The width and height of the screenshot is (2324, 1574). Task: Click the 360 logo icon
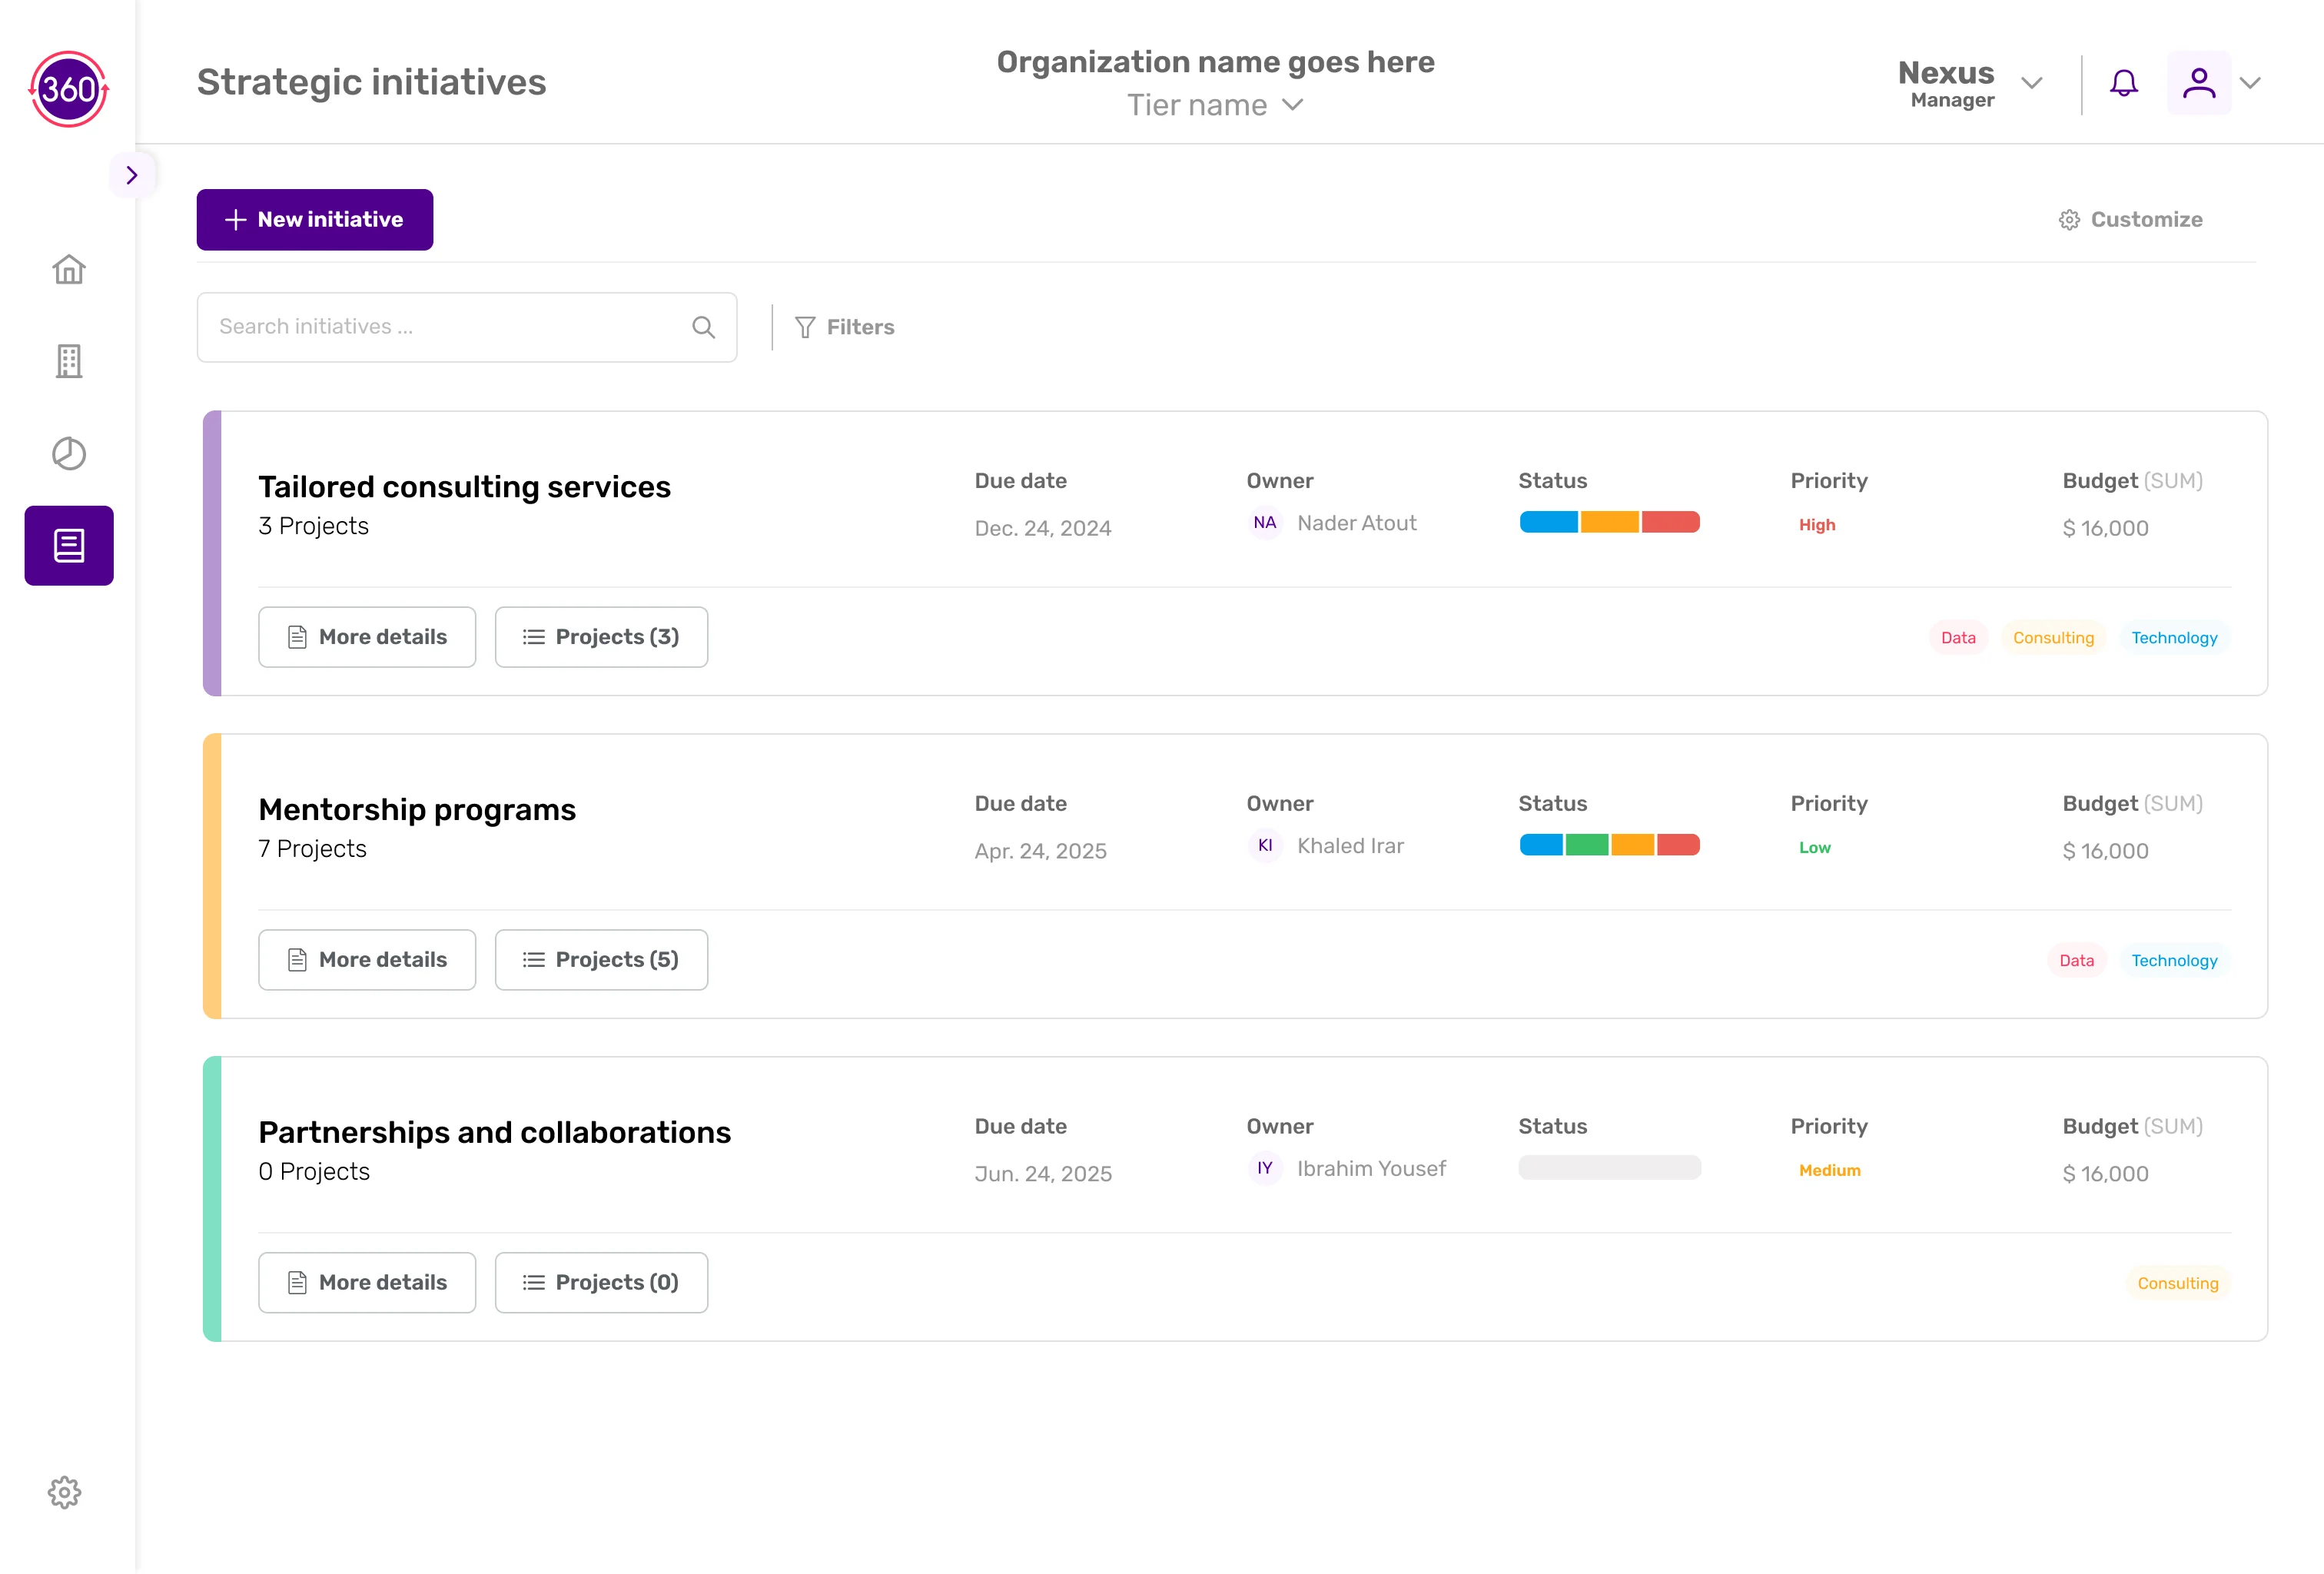68,89
